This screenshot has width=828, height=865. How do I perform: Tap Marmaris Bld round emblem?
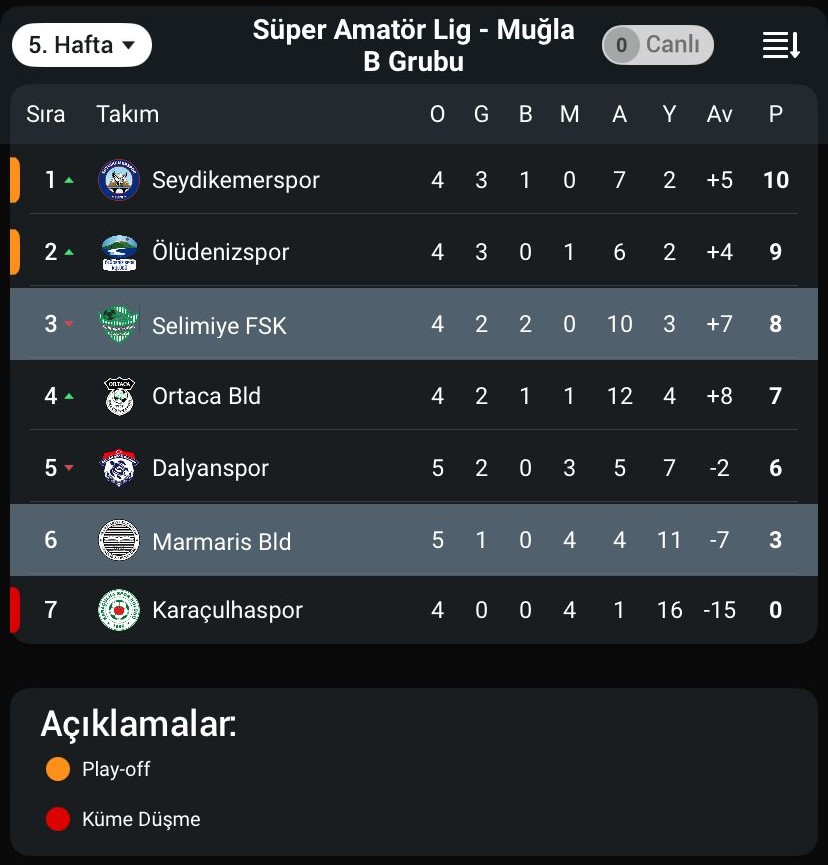click(119, 540)
